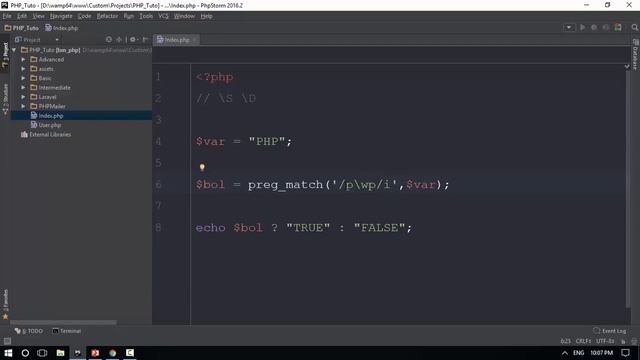Expand the Basic folder
Image resolution: width=640 pixels, height=360 pixels.
click(23, 78)
